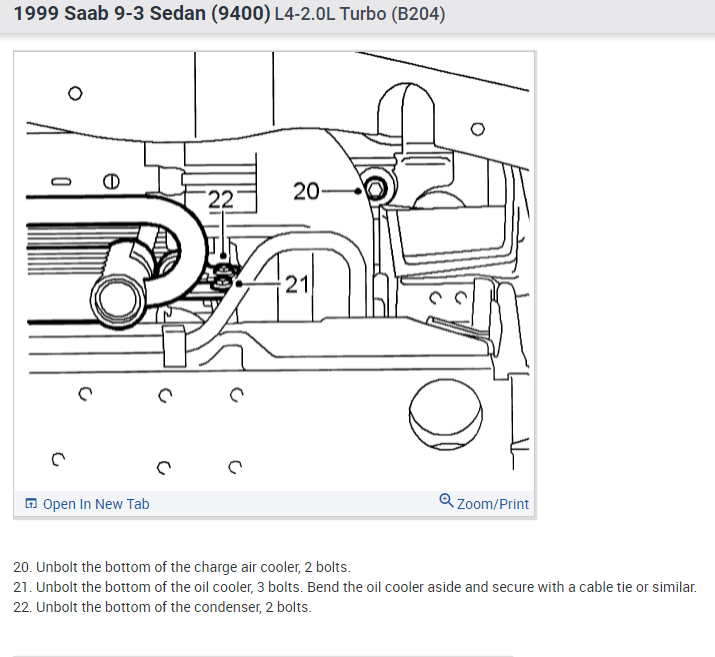Click the small hole at diagram top-left
The image size is (715, 657).
(75, 93)
